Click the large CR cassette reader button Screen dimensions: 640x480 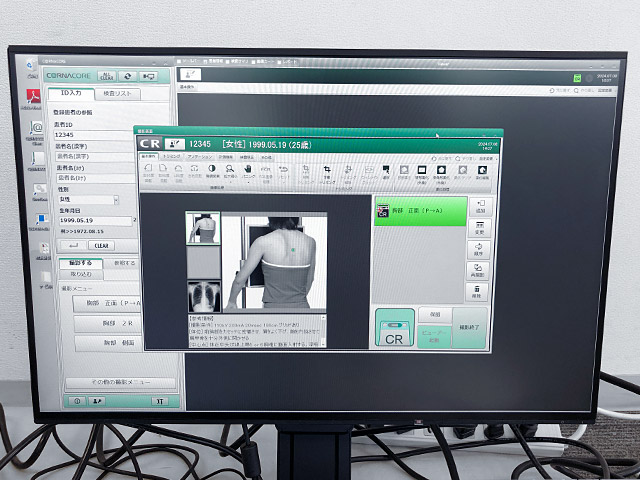(x=394, y=328)
